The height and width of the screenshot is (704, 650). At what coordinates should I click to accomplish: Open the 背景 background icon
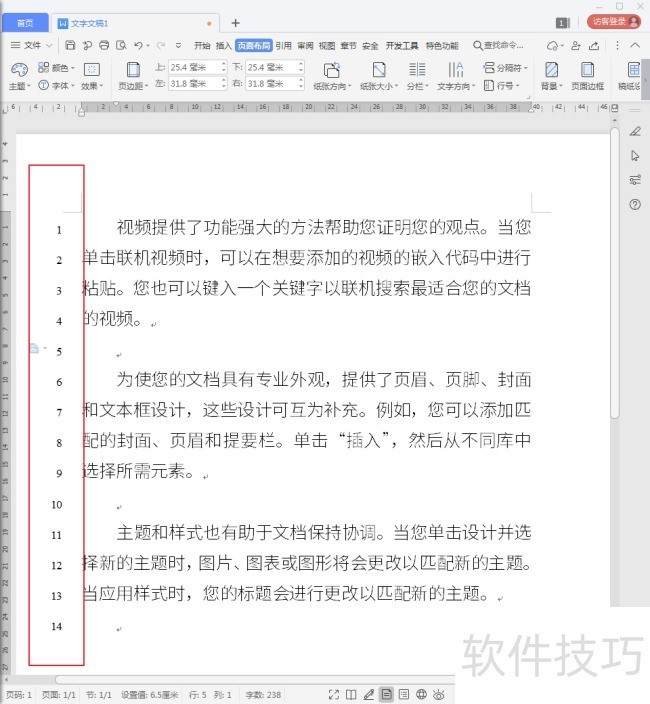(x=551, y=70)
